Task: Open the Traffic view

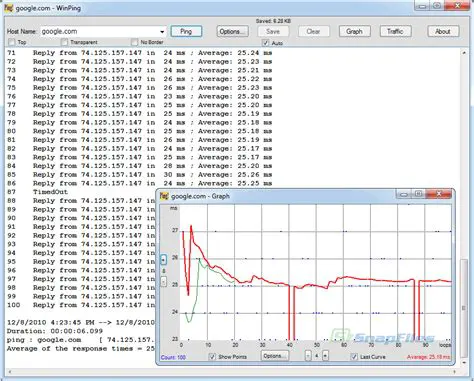Action: click(x=395, y=31)
